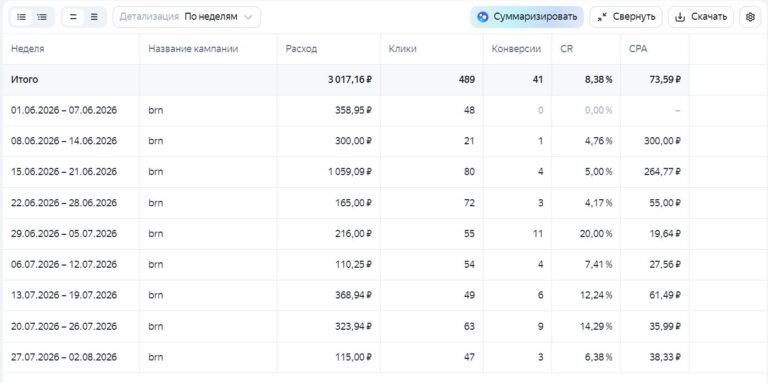The width and height of the screenshot is (768, 383).
Task: Click the Свернуть button
Action: click(626, 17)
